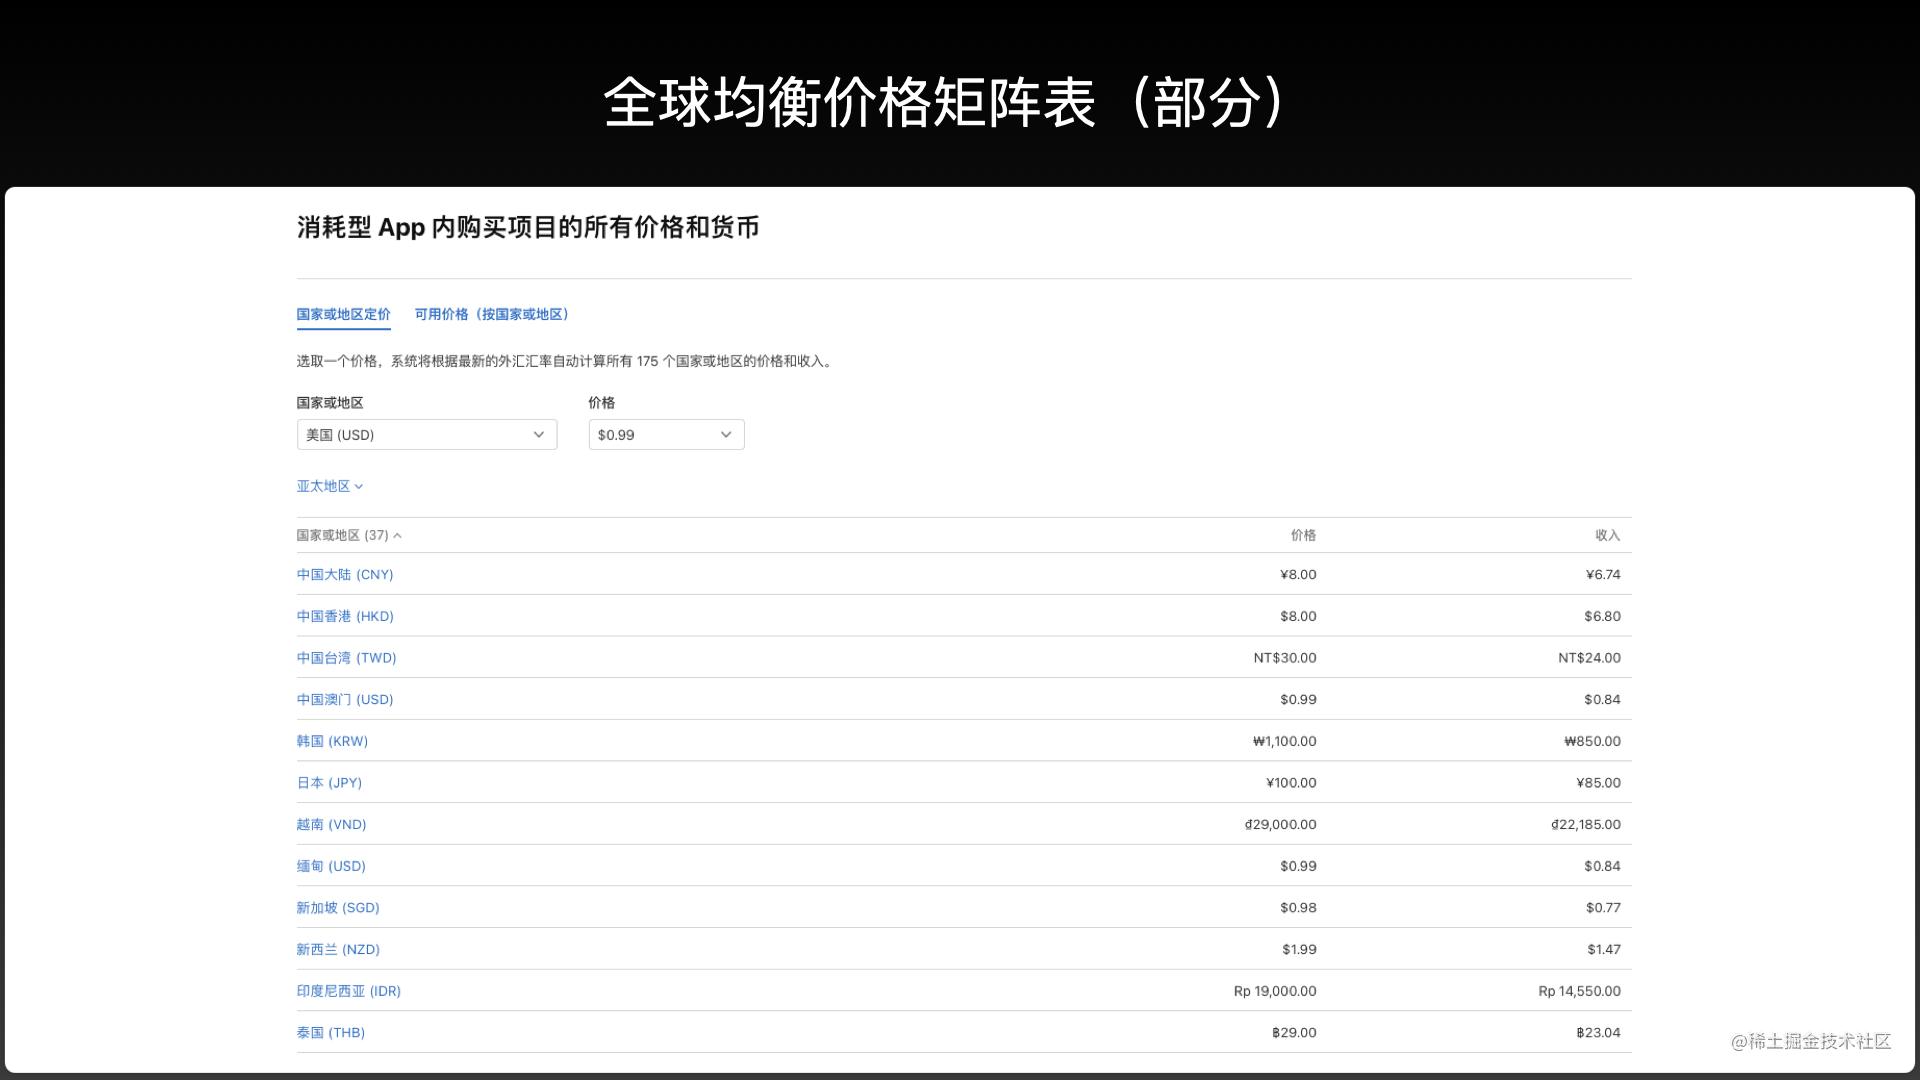Select income value ¥6.74
The width and height of the screenshot is (1920, 1080).
coord(1603,574)
